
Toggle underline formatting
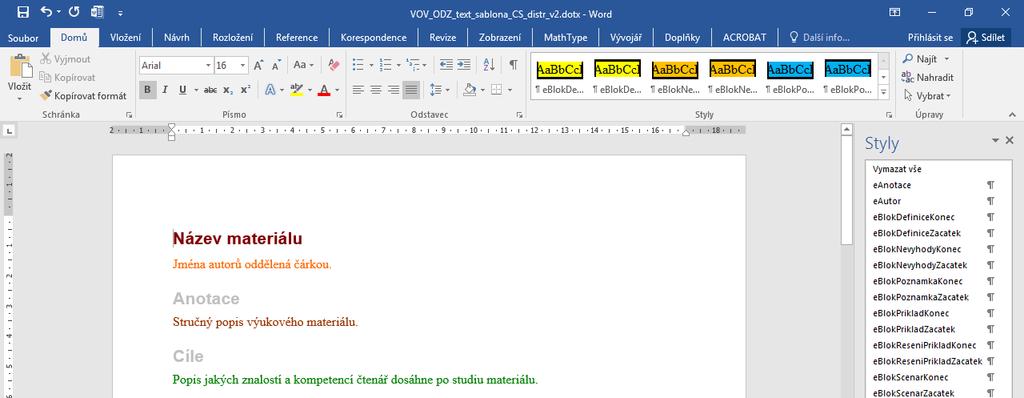[182, 90]
